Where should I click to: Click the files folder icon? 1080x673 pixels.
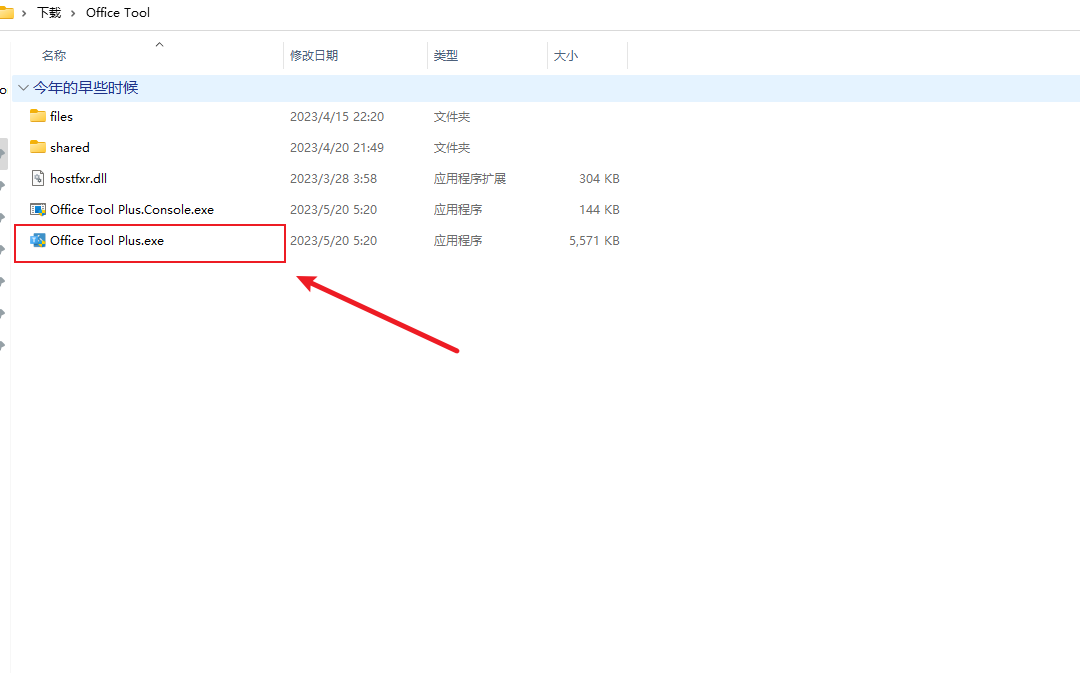click(38, 116)
